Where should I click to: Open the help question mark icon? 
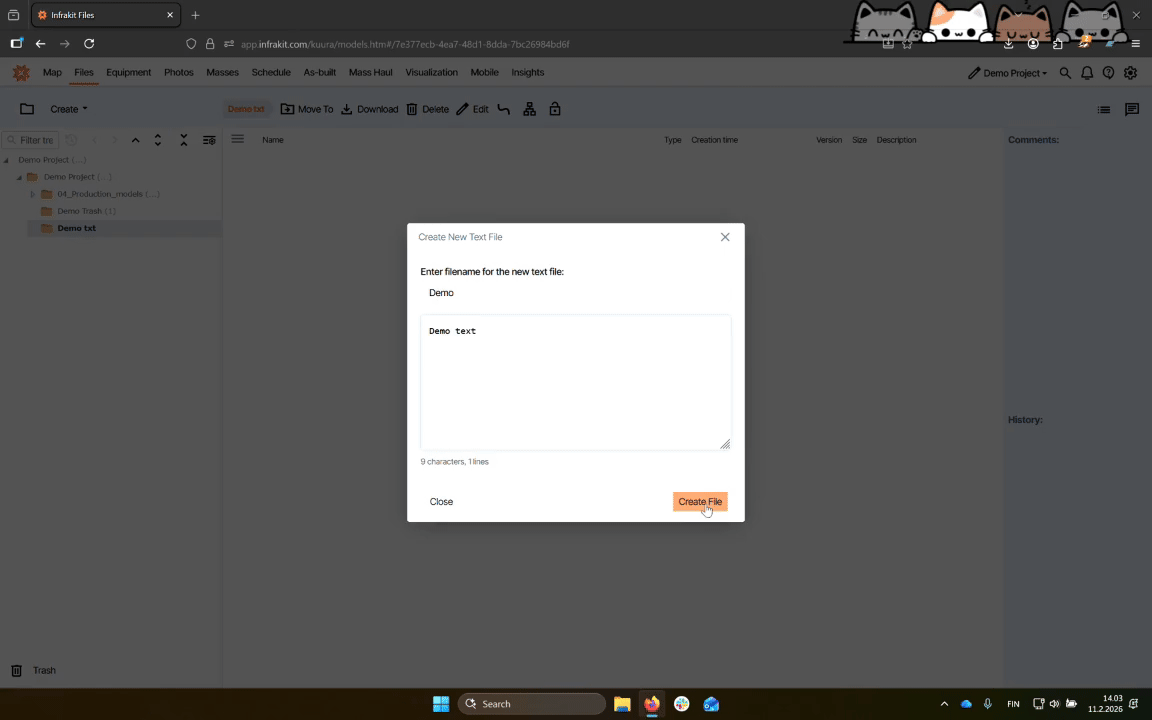point(1109,73)
